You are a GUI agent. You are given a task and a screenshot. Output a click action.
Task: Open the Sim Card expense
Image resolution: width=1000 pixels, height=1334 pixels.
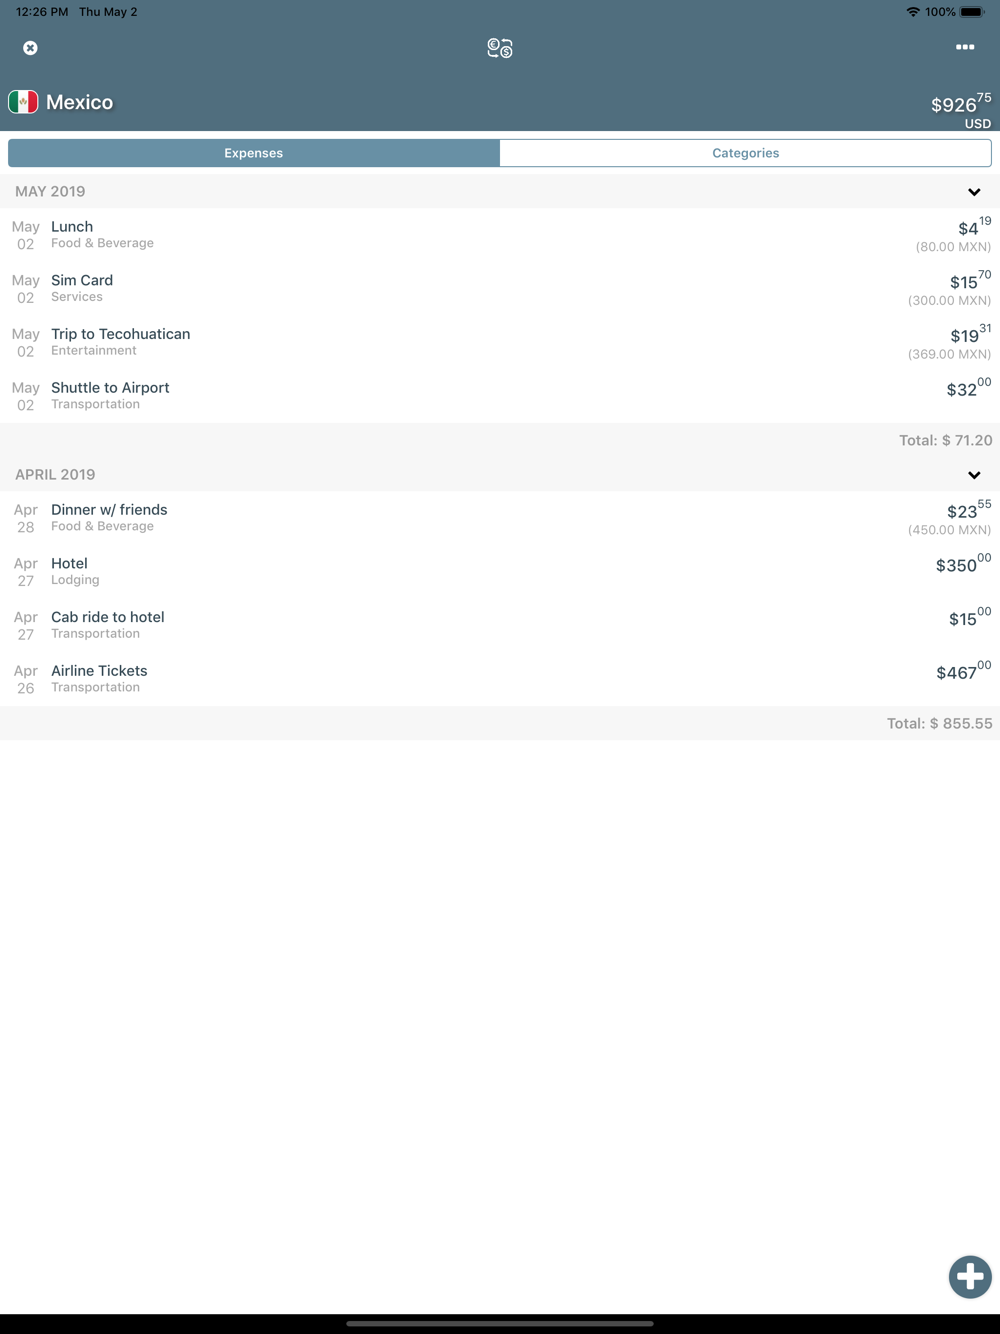[500, 289]
